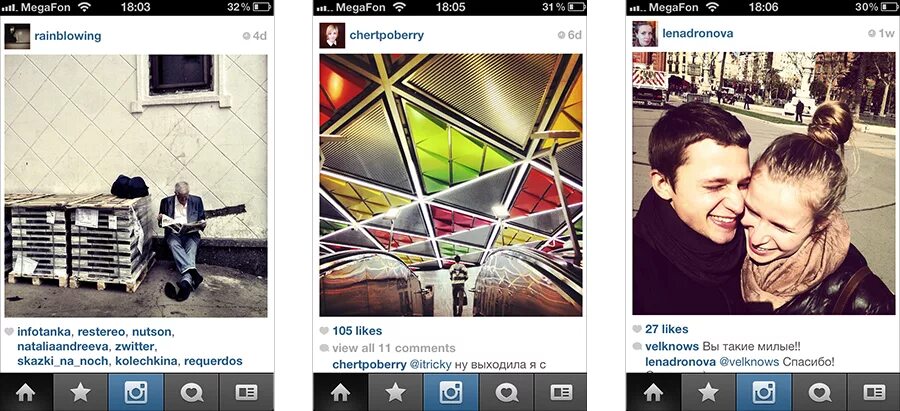Tap the colorful ceiling escalator photo
Image resolution: width=900 pixels, height=411 pixels.
click(x=451, y=185)
